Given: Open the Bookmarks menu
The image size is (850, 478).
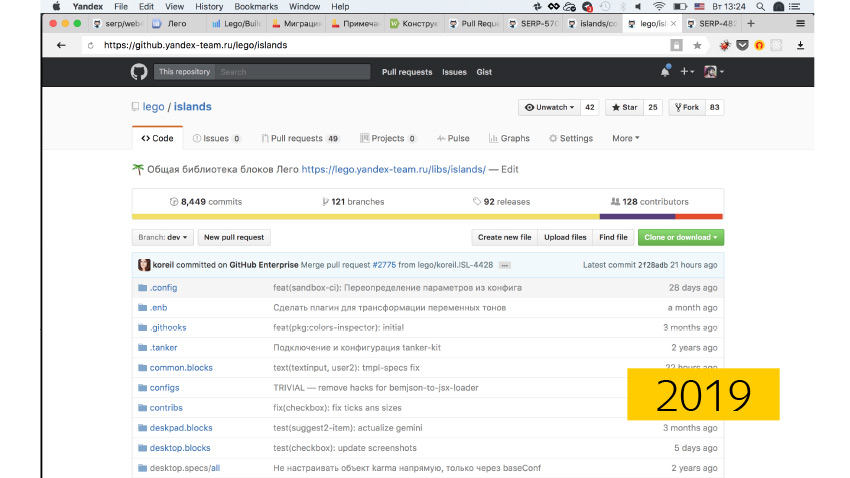Looking at the screenshot, I should pos(256,7).
